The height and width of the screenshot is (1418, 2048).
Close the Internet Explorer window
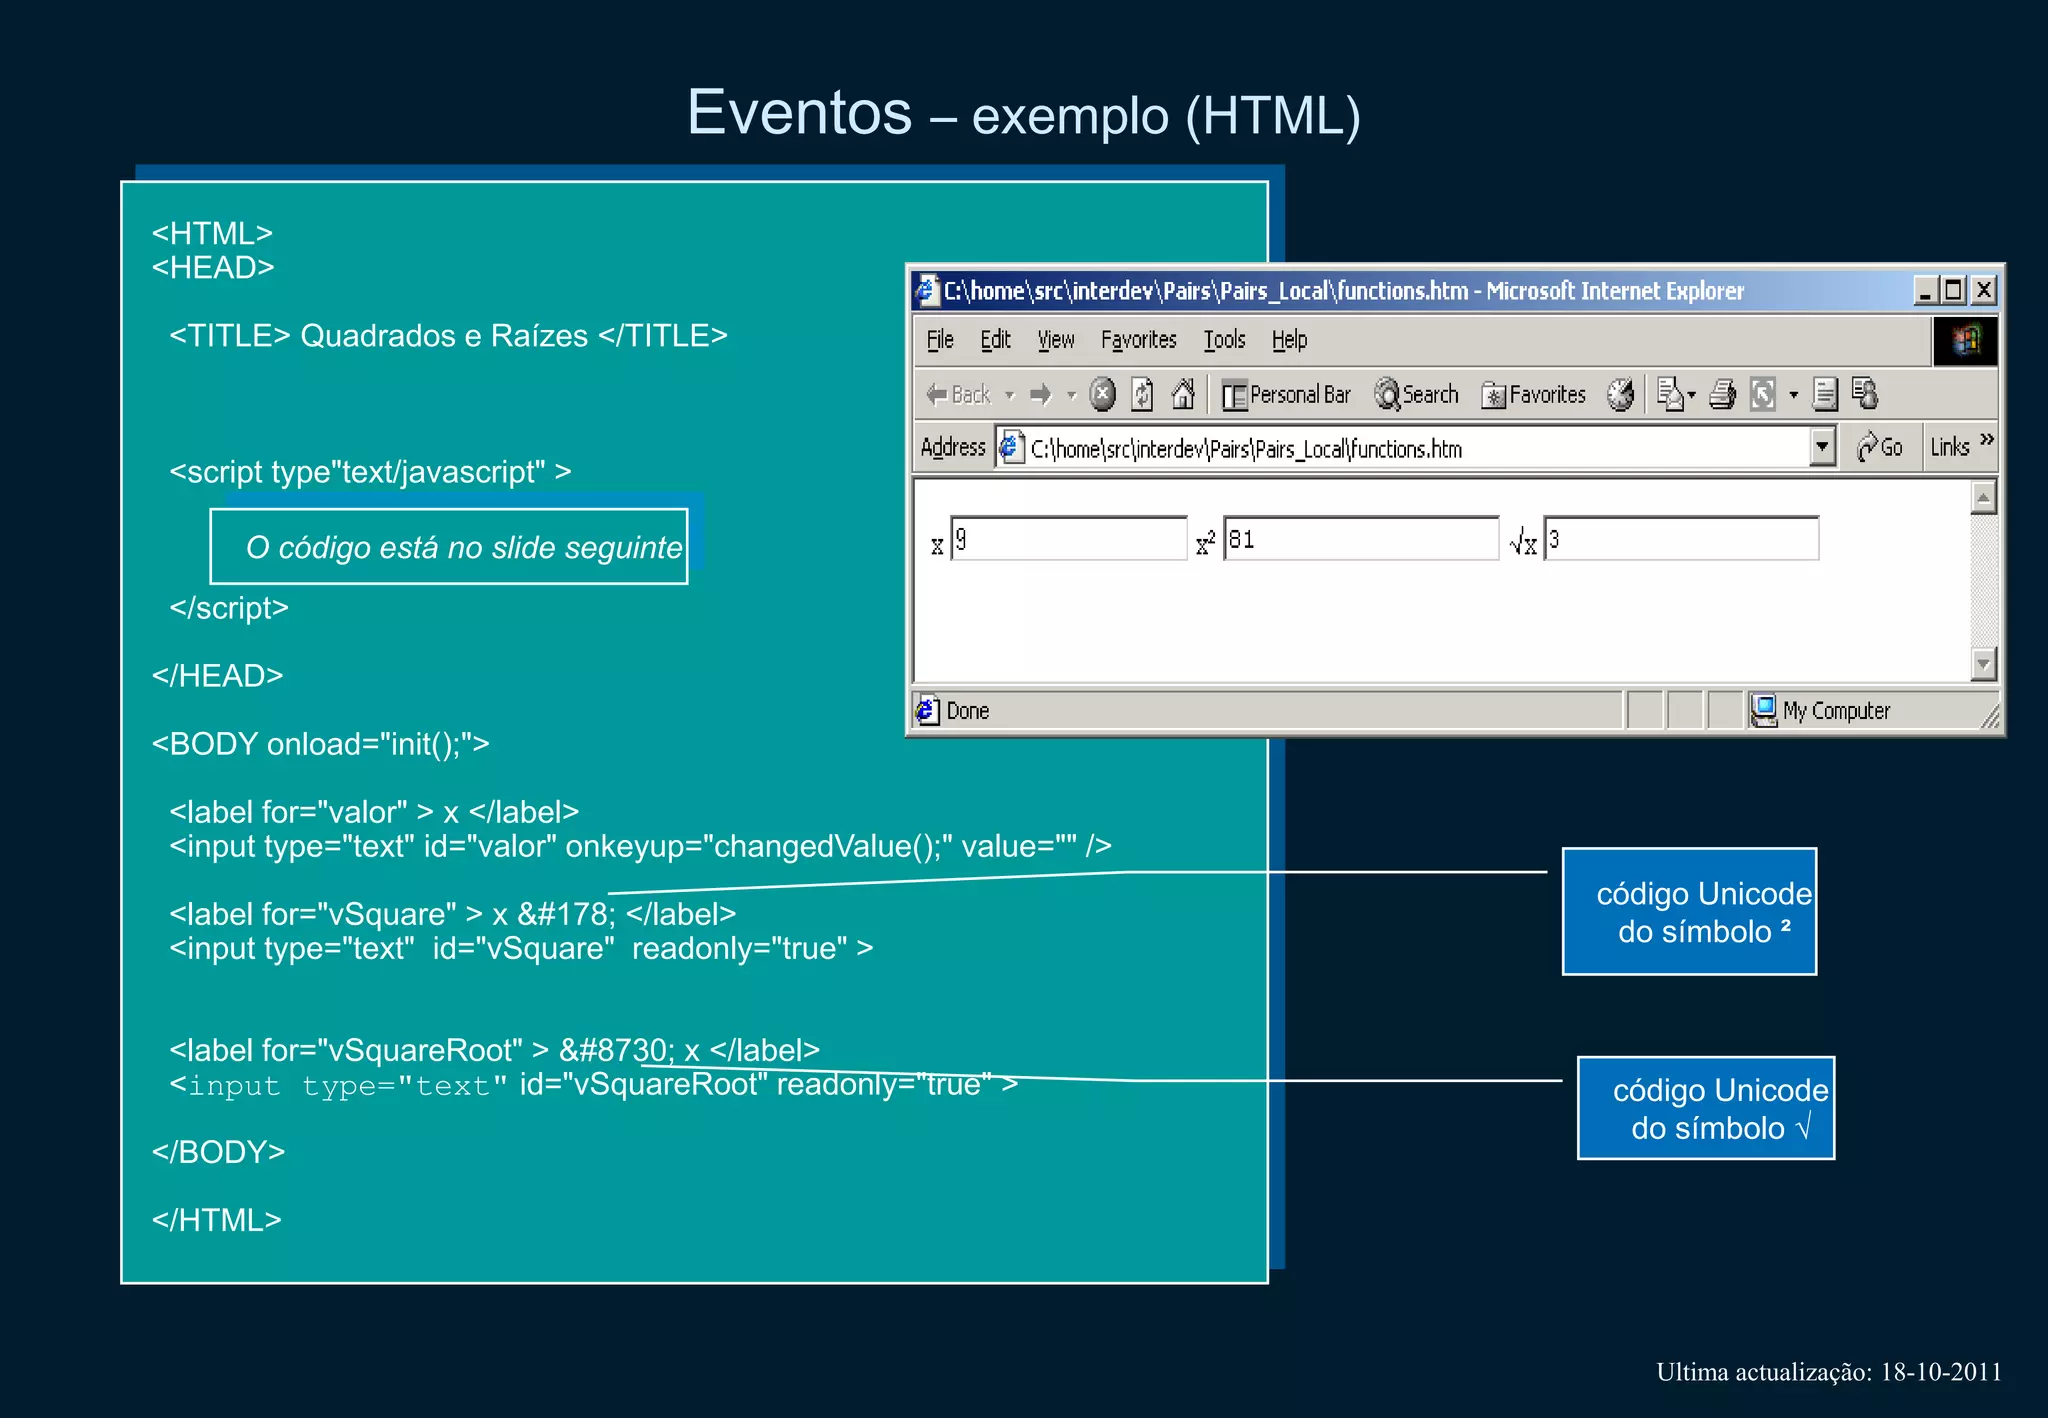pyautogui.click(x=1984, y=291)
